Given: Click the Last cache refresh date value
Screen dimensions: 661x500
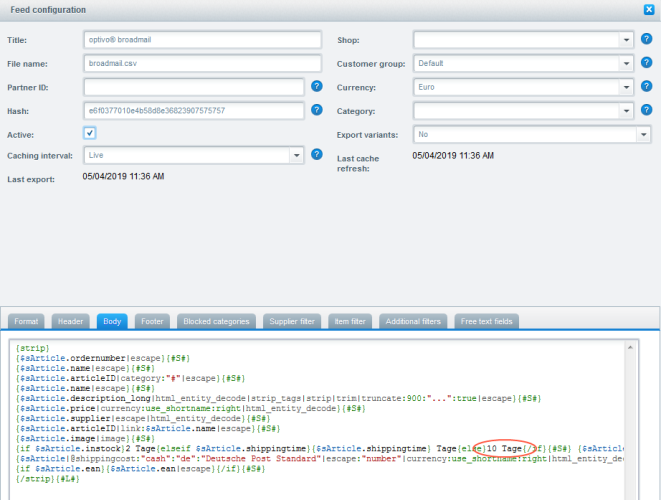Looking at the screenshot, I should point(453,156).
